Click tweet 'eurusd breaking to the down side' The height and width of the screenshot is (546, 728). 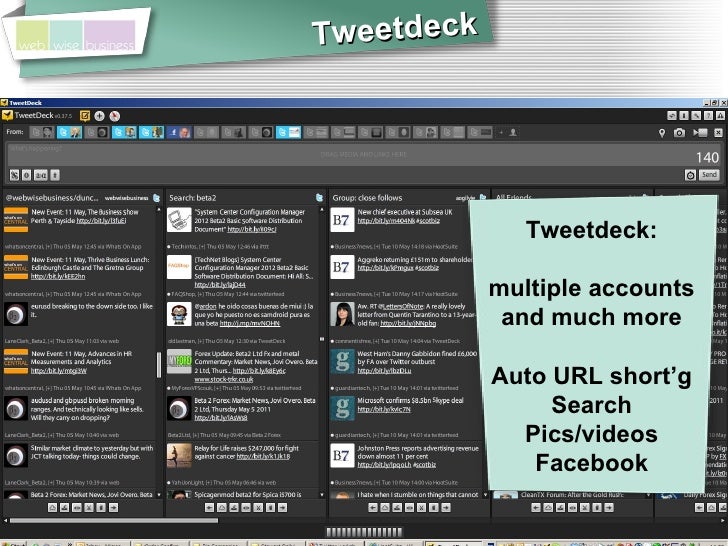pyautogui.click(x=91, y=310)
